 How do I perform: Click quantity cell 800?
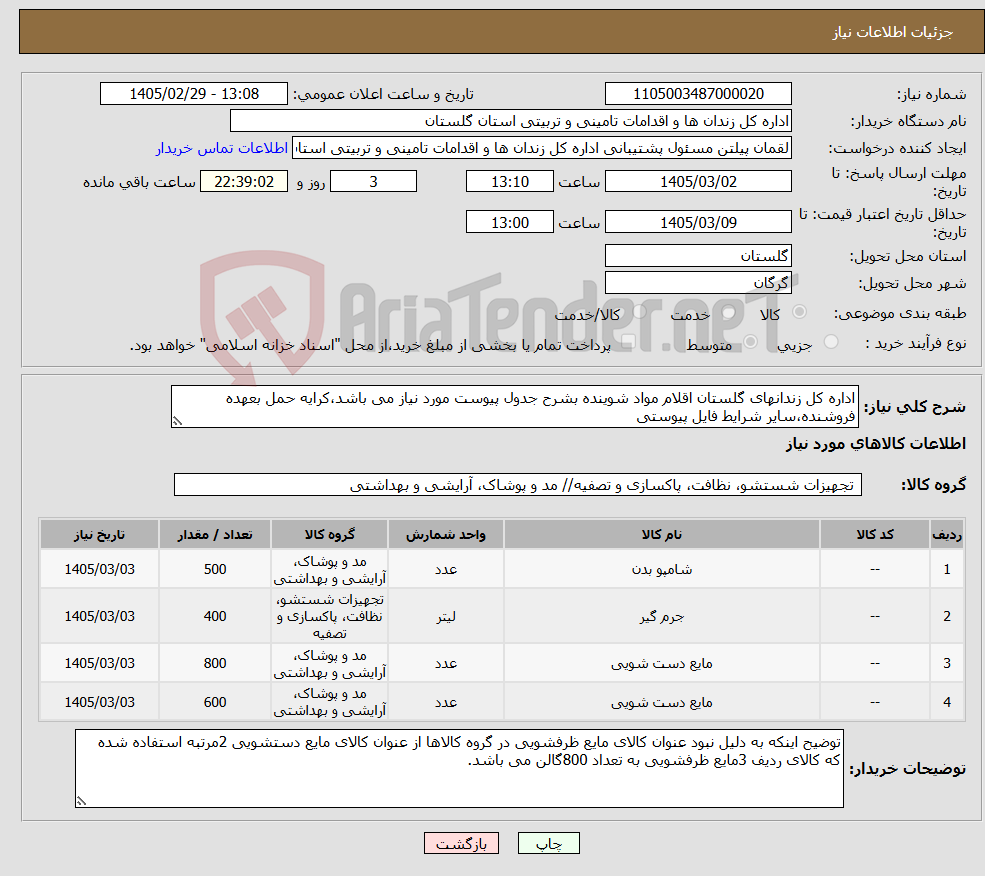pyautogui.click(x=215, y=664)
